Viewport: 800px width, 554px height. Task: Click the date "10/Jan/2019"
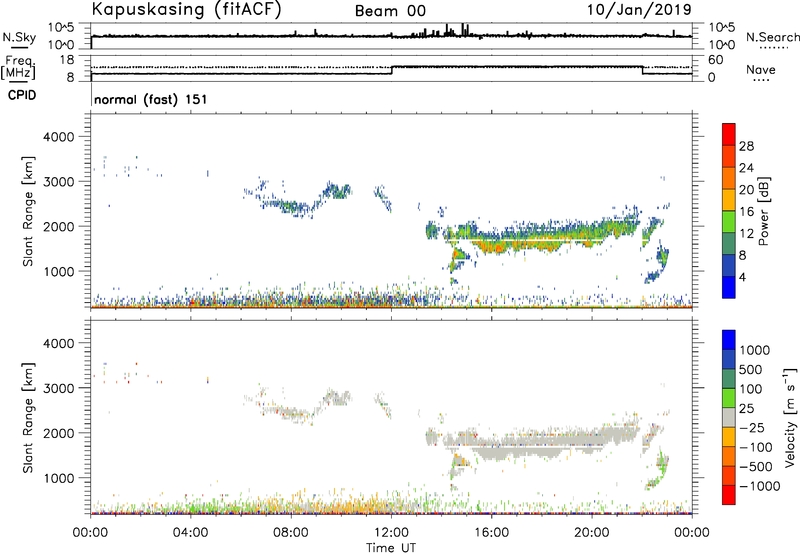pyautogui.click(x=639, y=10)
